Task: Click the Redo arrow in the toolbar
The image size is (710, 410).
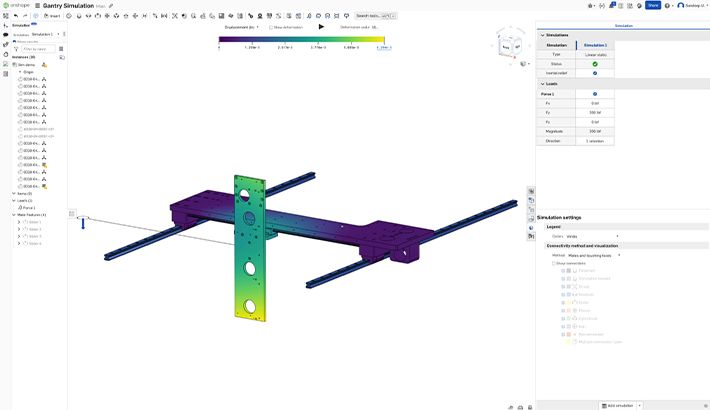Action: [25, 16]
